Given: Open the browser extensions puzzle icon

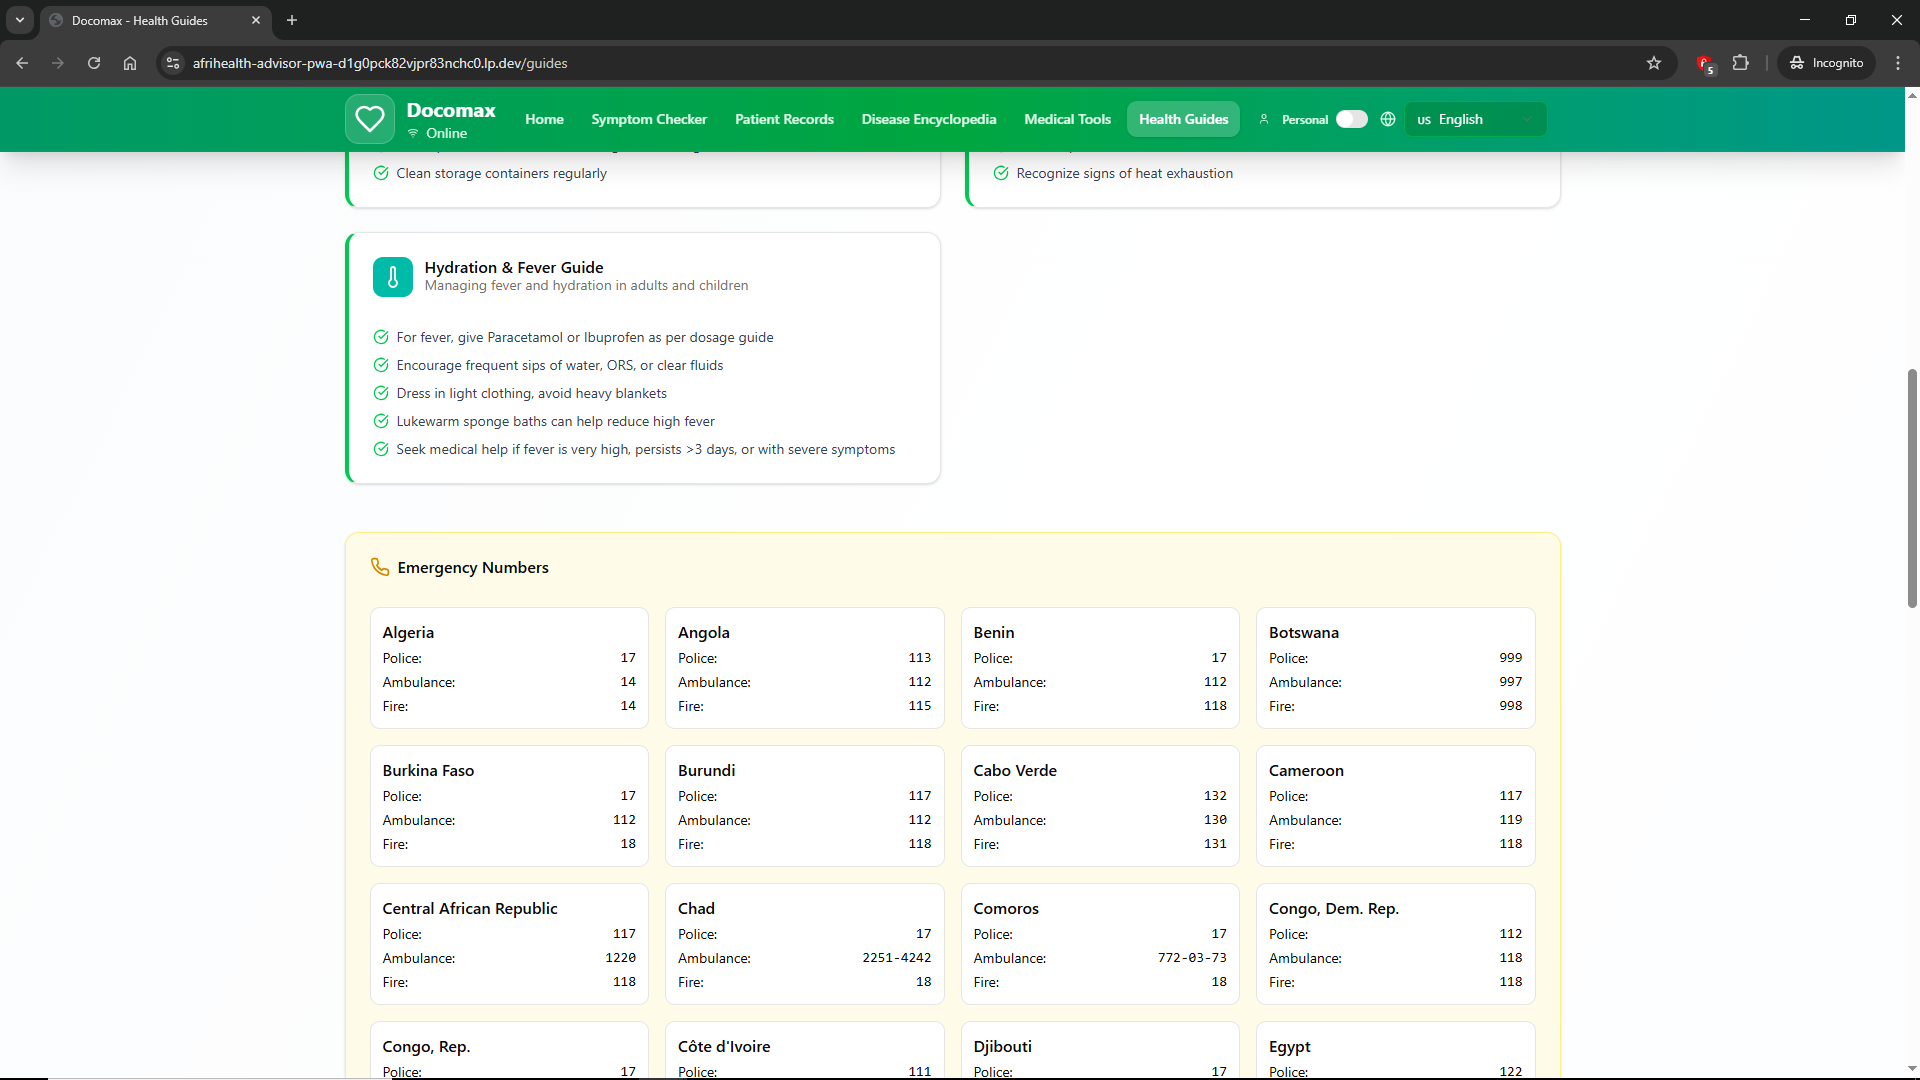Looking at the screenshot, I should (1741, 63).
